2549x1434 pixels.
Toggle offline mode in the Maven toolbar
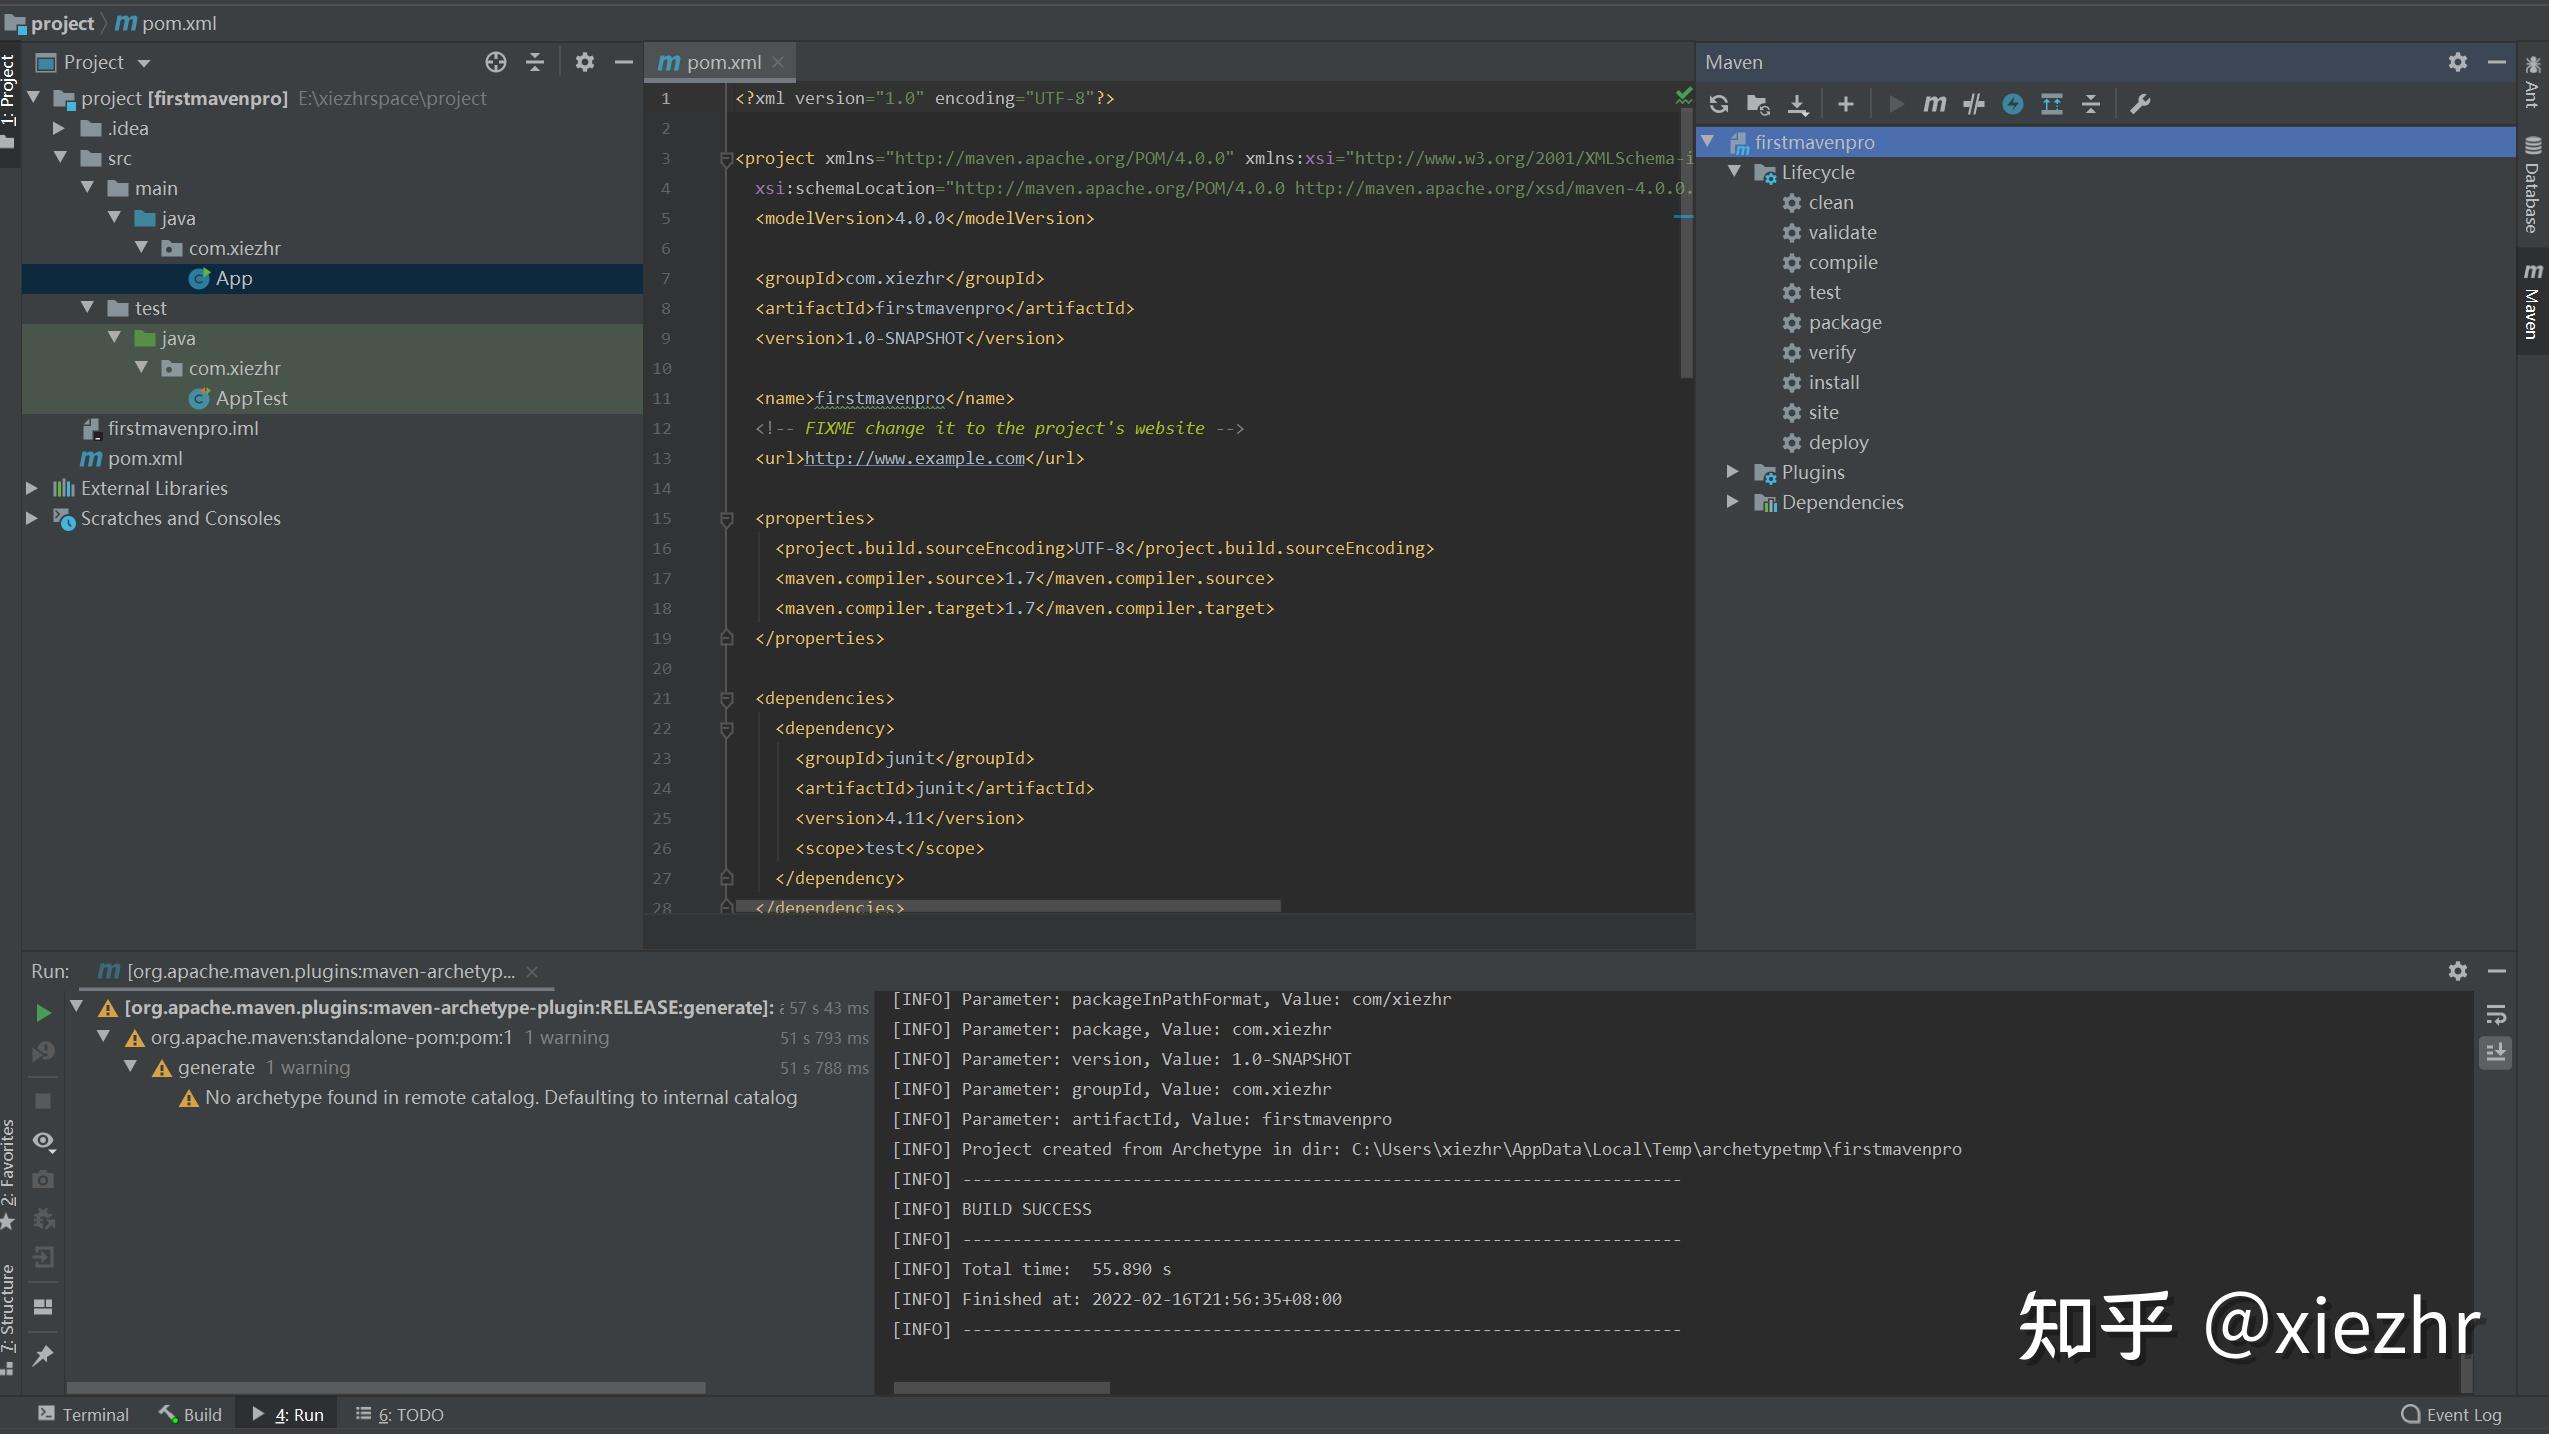2014,104
